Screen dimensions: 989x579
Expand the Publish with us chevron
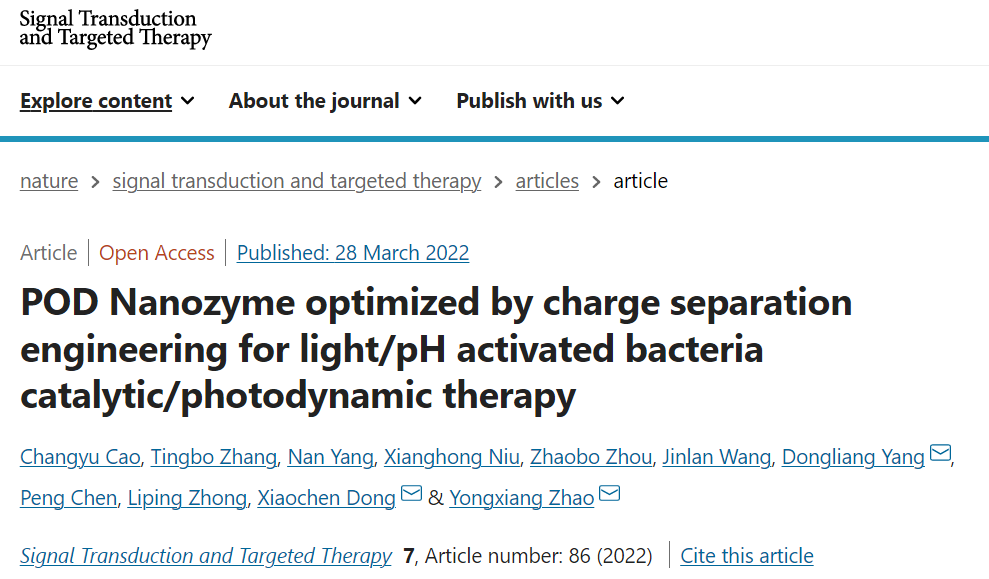617,101
